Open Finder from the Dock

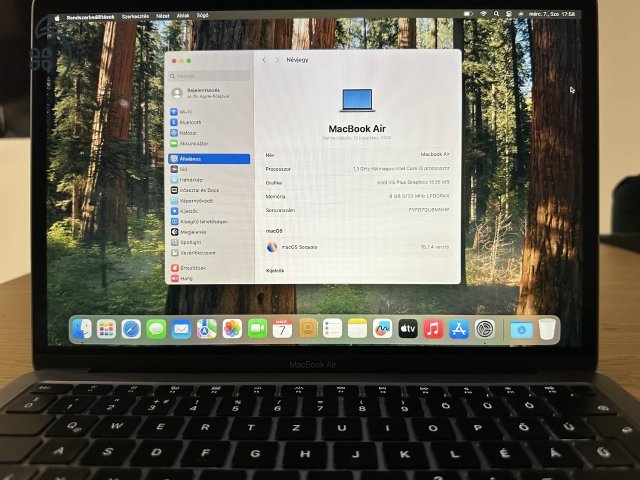[82, 329]
